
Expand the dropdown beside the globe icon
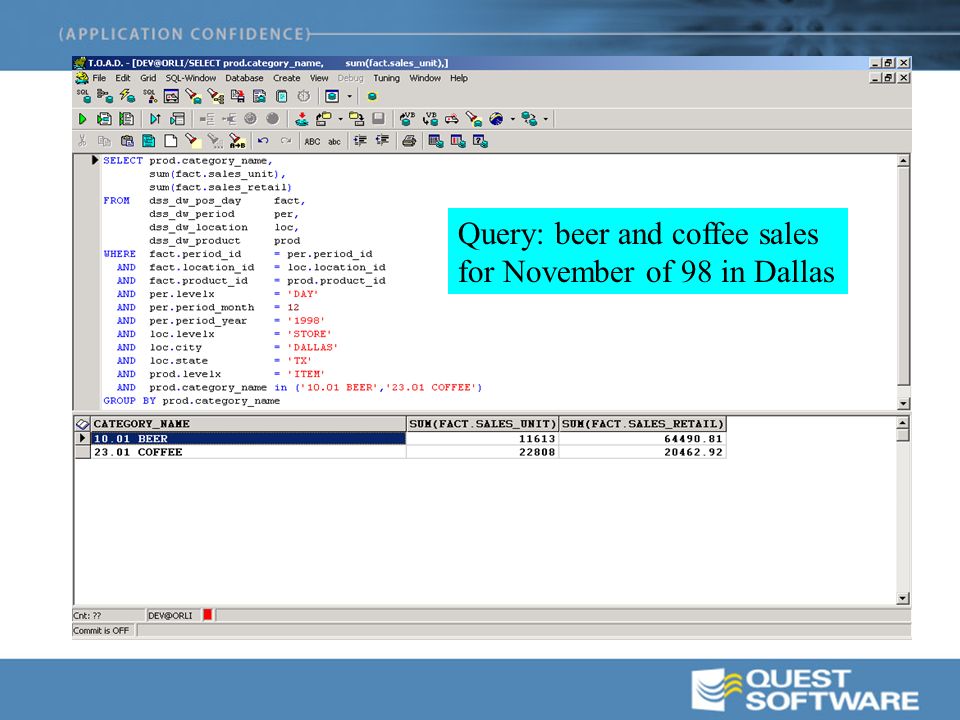512,119
